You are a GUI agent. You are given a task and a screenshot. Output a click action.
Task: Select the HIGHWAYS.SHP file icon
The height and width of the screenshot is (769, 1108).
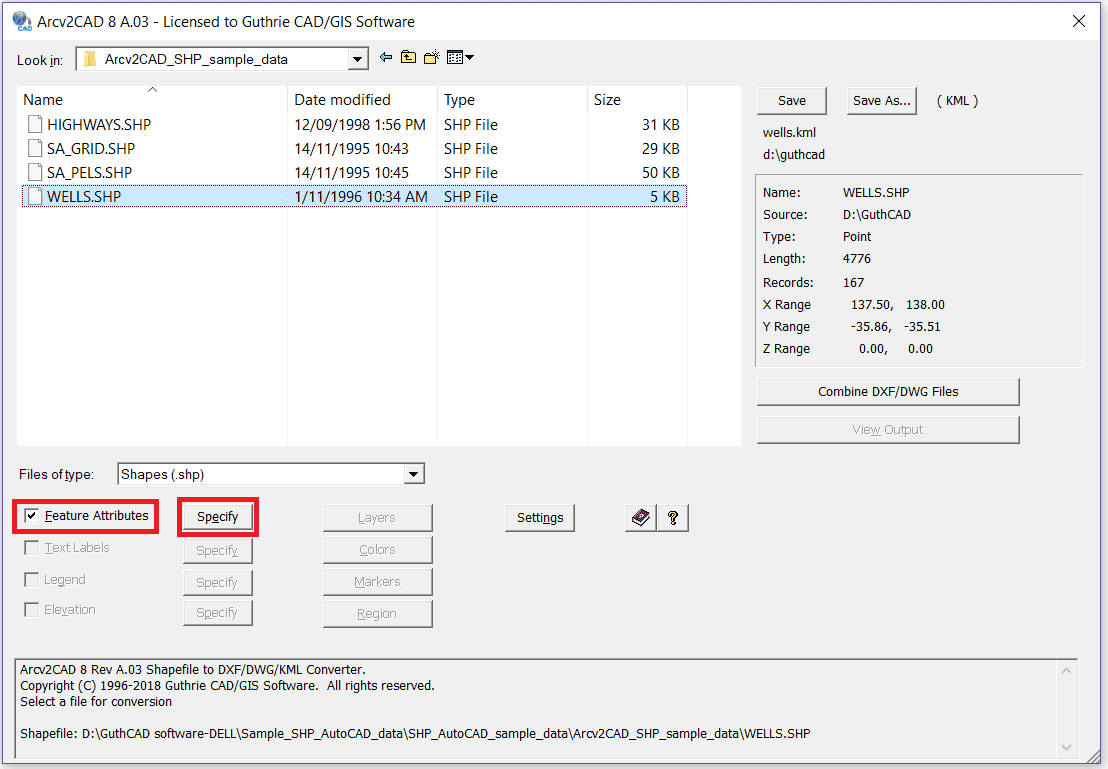pyautogui.click(x=35, y=124)
